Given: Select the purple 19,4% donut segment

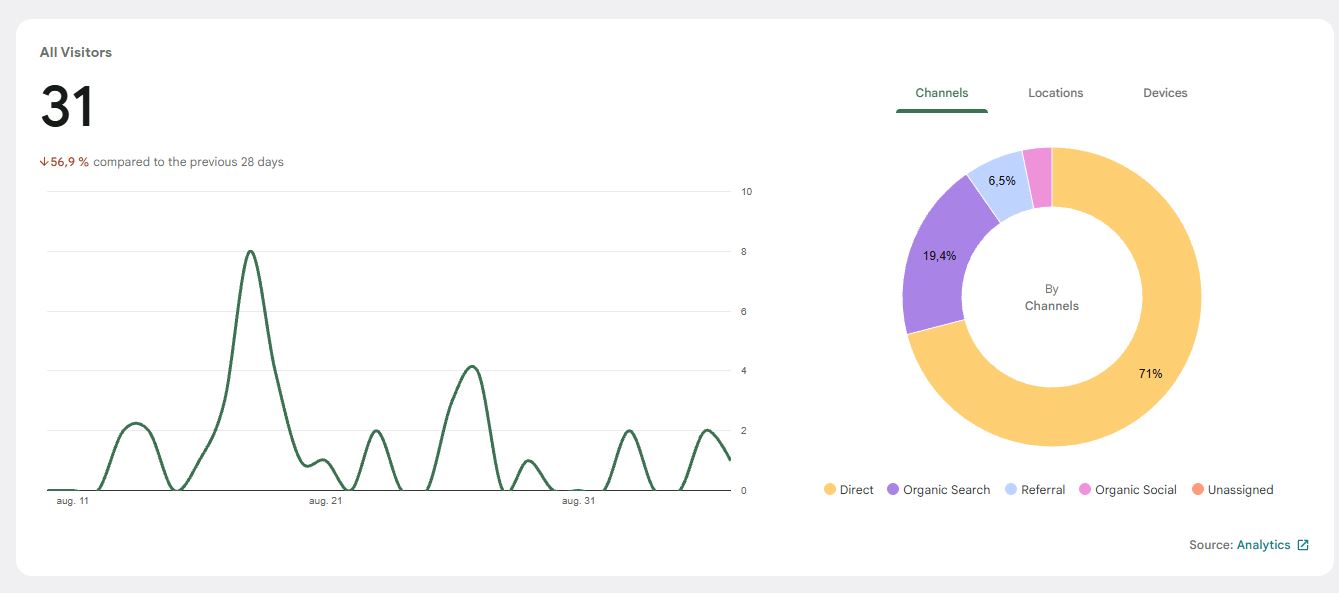Looking at the screenshot, I should (939, 256).
